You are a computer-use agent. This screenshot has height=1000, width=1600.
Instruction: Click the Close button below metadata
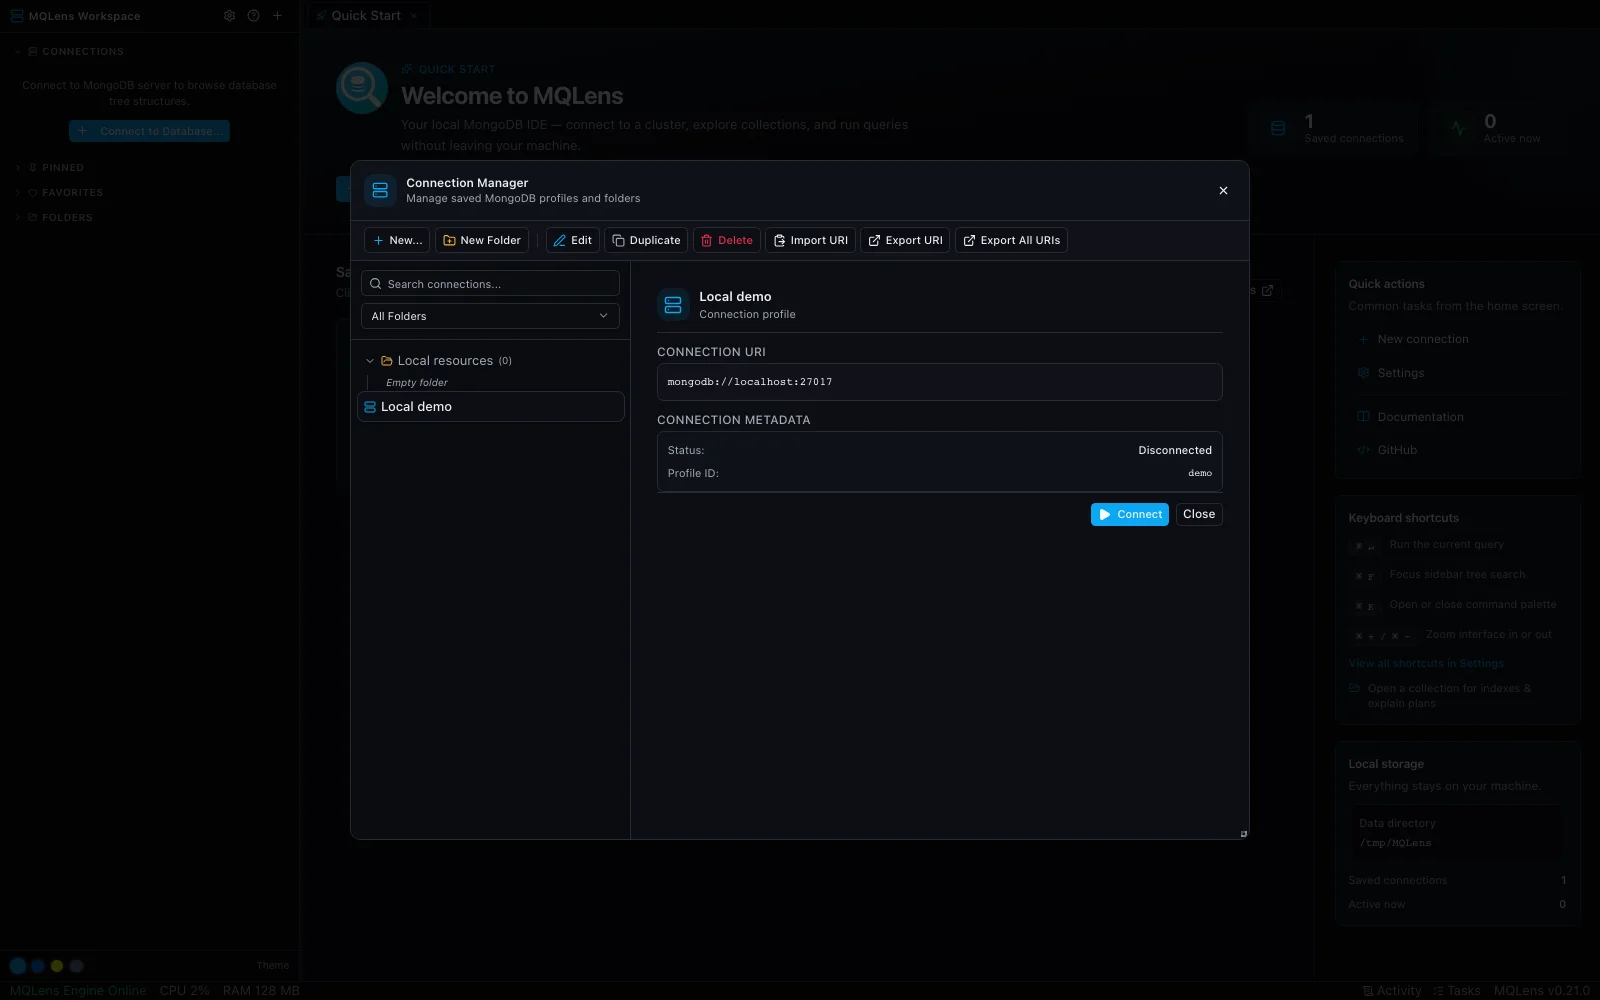1199,514
